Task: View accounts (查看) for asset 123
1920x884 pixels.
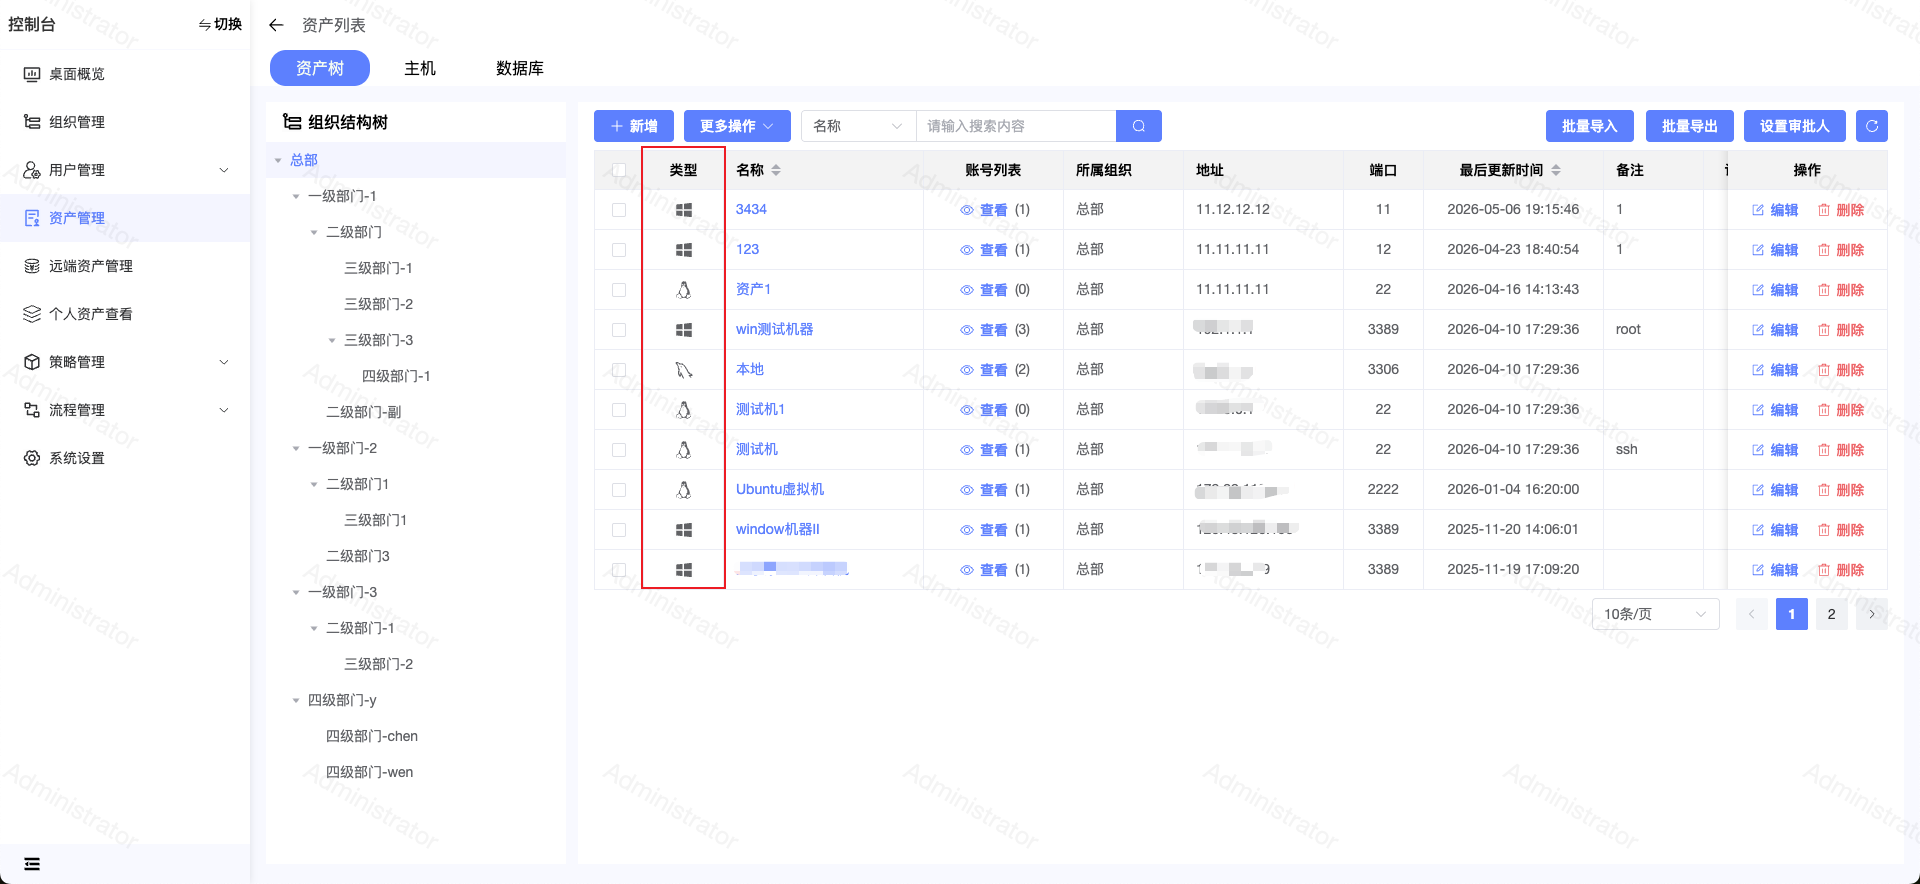Action: tap(984, 250)
